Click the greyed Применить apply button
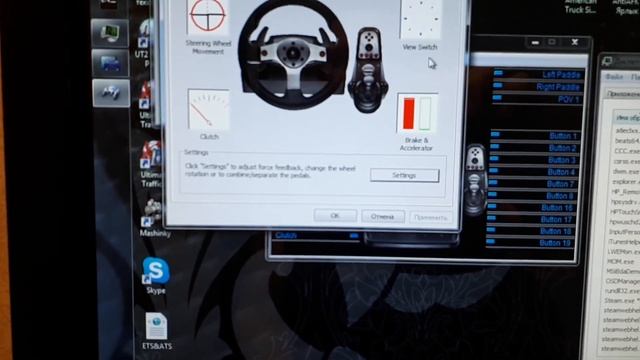 click(x=431, y=217)
